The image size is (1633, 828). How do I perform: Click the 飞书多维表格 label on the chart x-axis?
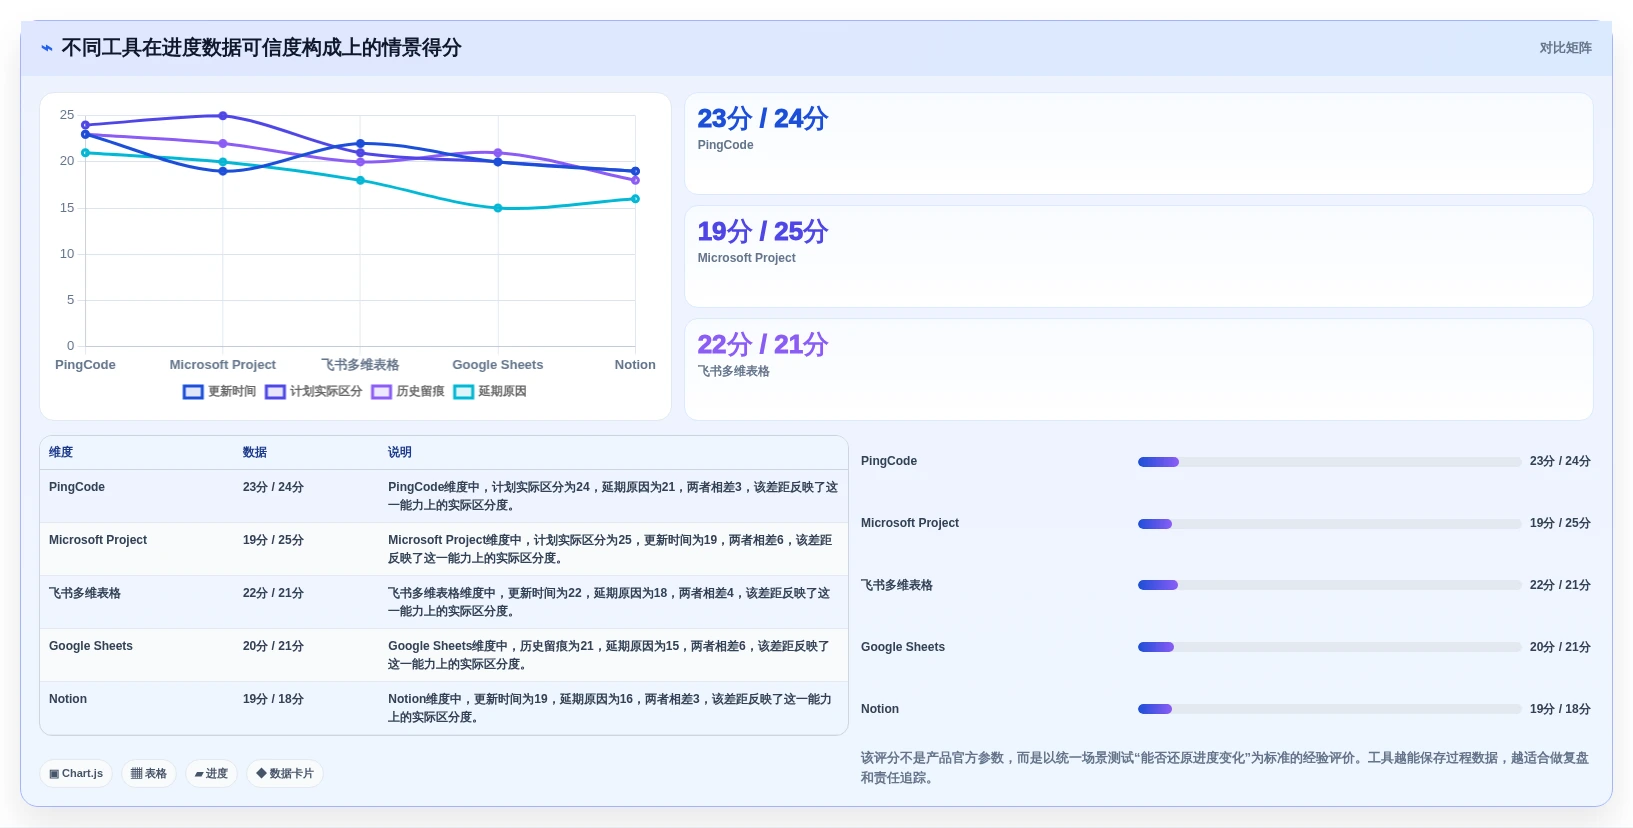tap(360, 365)
